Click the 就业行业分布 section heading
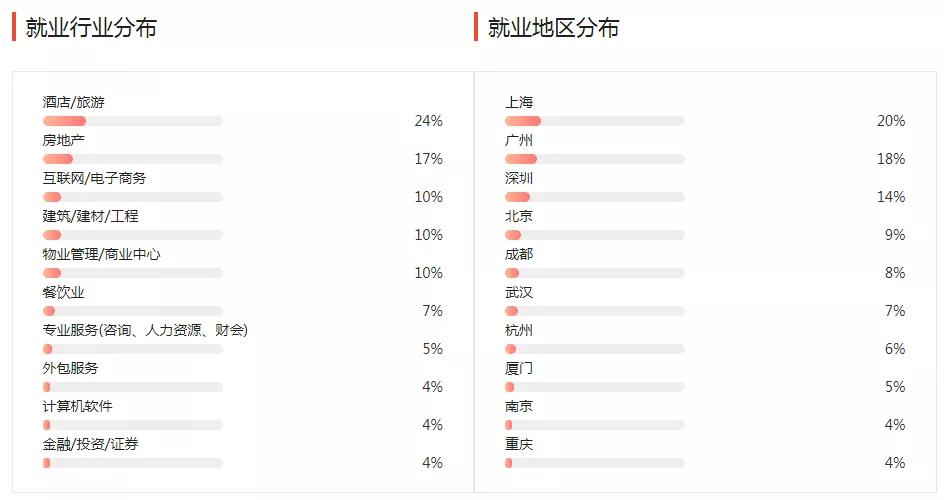The height and width of the screenshot is (500, 944). tap(91, 27)
